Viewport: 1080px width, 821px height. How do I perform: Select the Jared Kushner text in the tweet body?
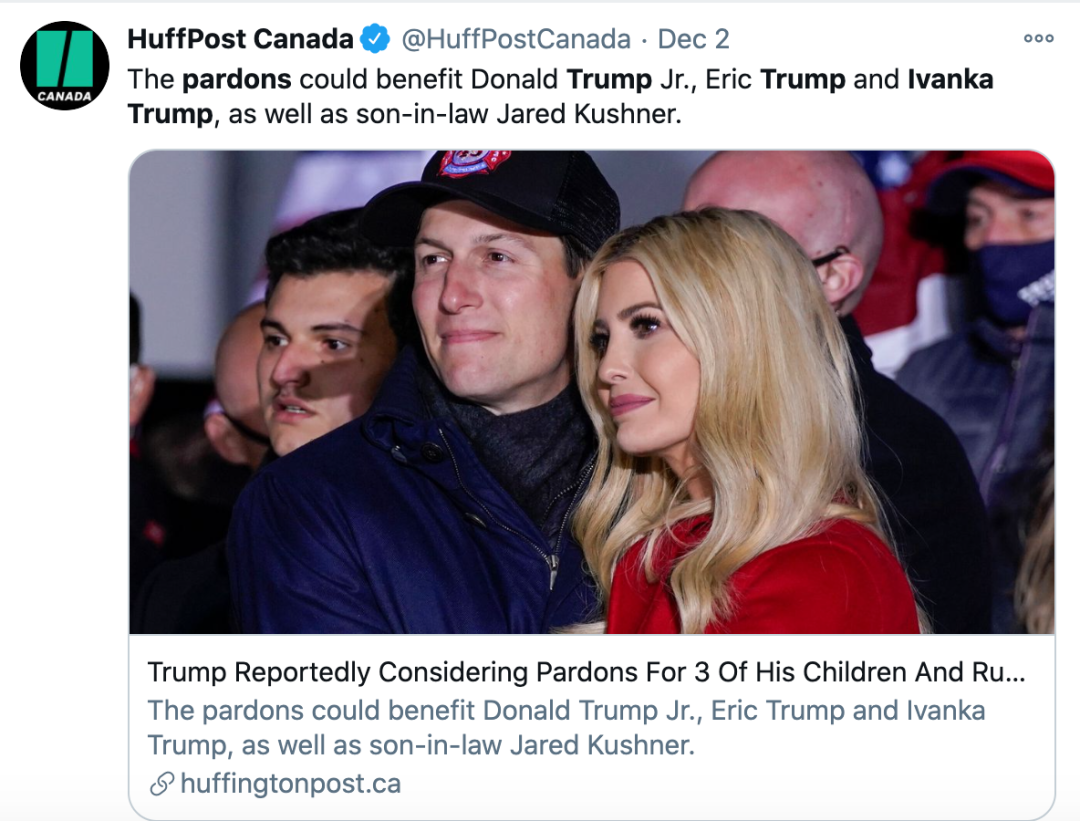tap(589, 114)
